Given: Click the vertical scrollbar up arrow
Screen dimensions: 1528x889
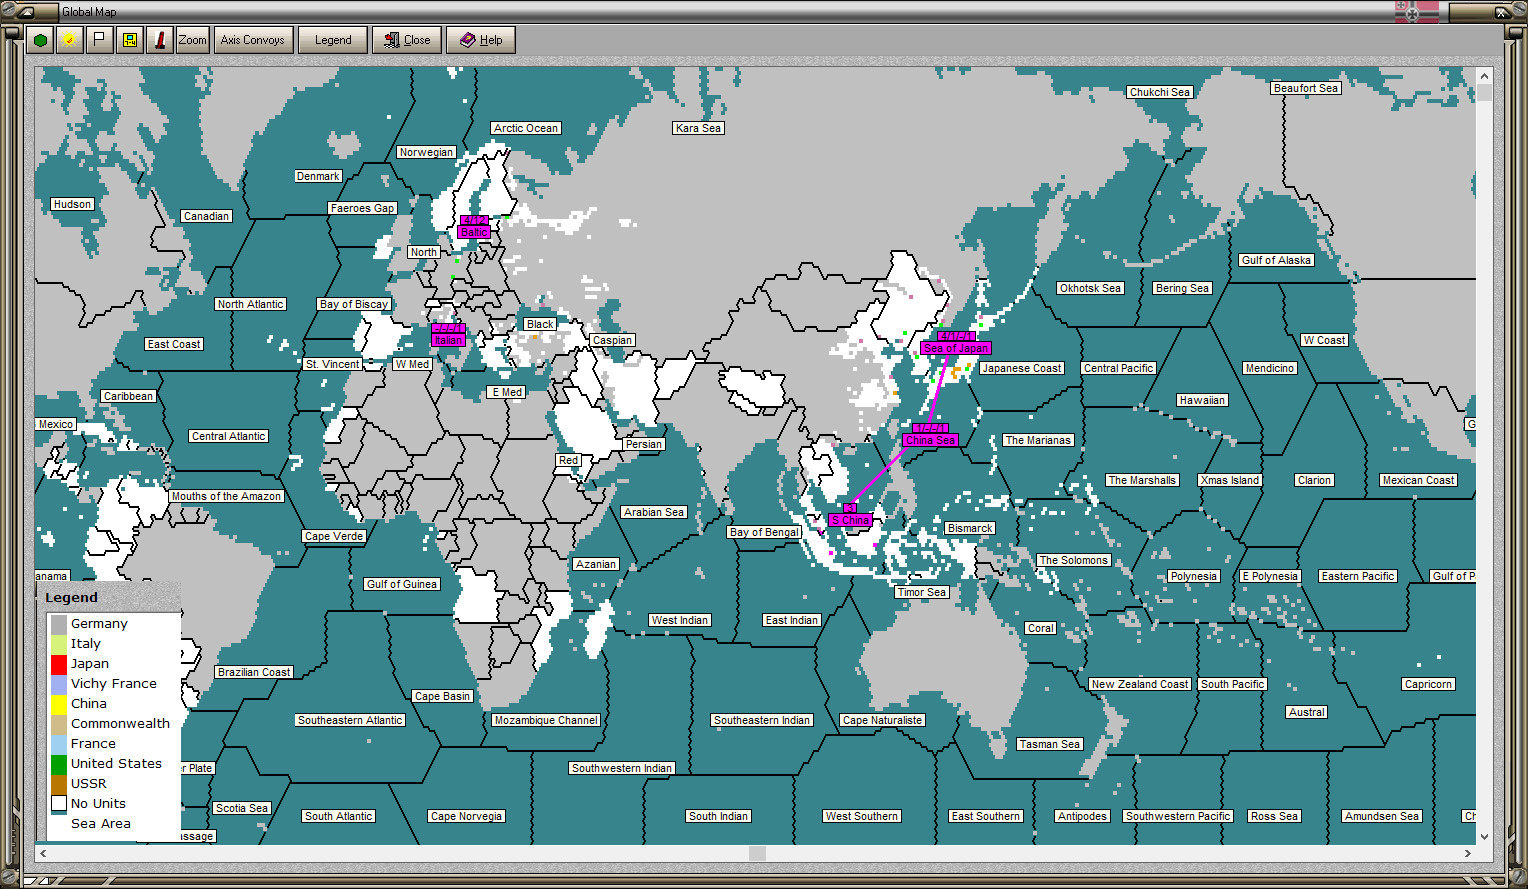Looking at the screenshot, I should (x=1484, y=76).
